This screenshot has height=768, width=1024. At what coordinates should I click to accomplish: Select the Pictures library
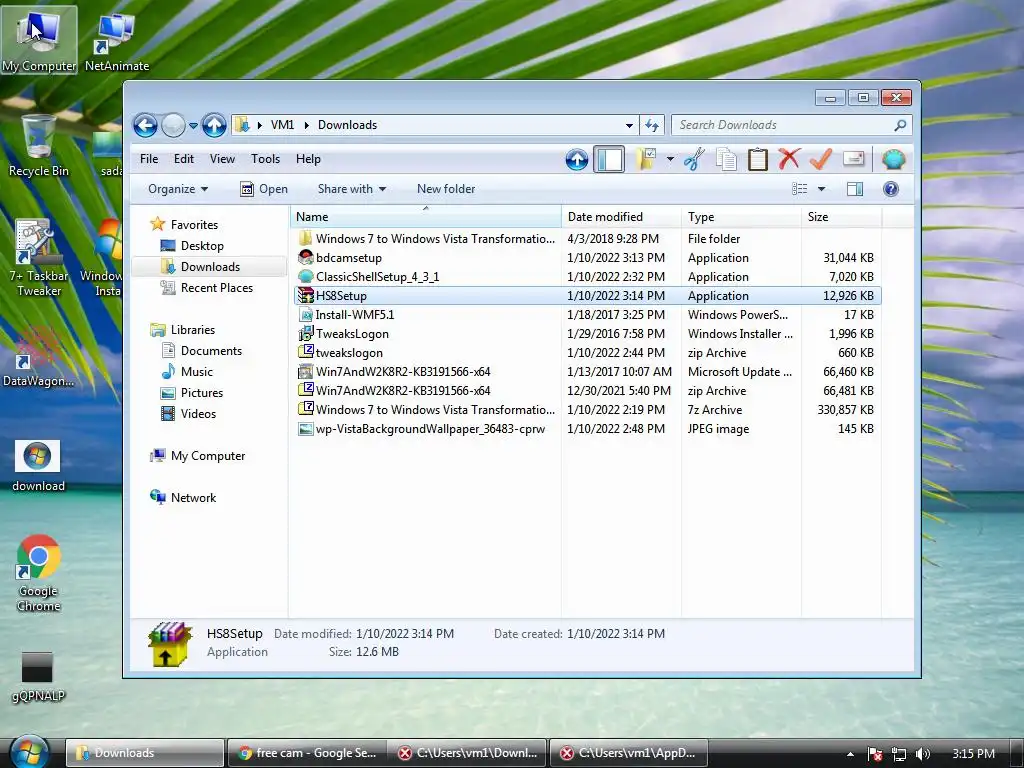(201, 392)
